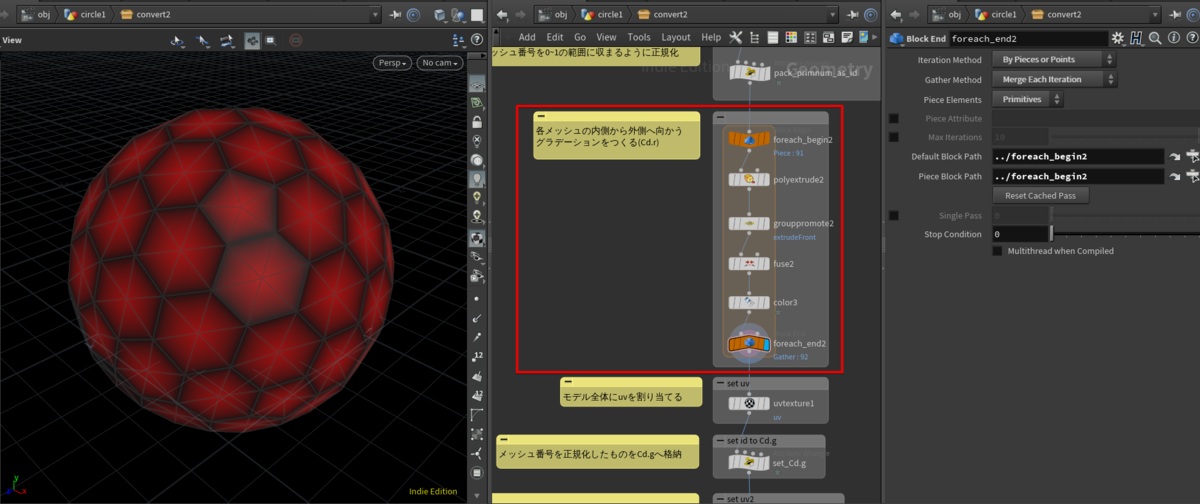The image size is (1200, 504).
Task: Click the magnifier search icon in parameters
Action: (1154, 38)
